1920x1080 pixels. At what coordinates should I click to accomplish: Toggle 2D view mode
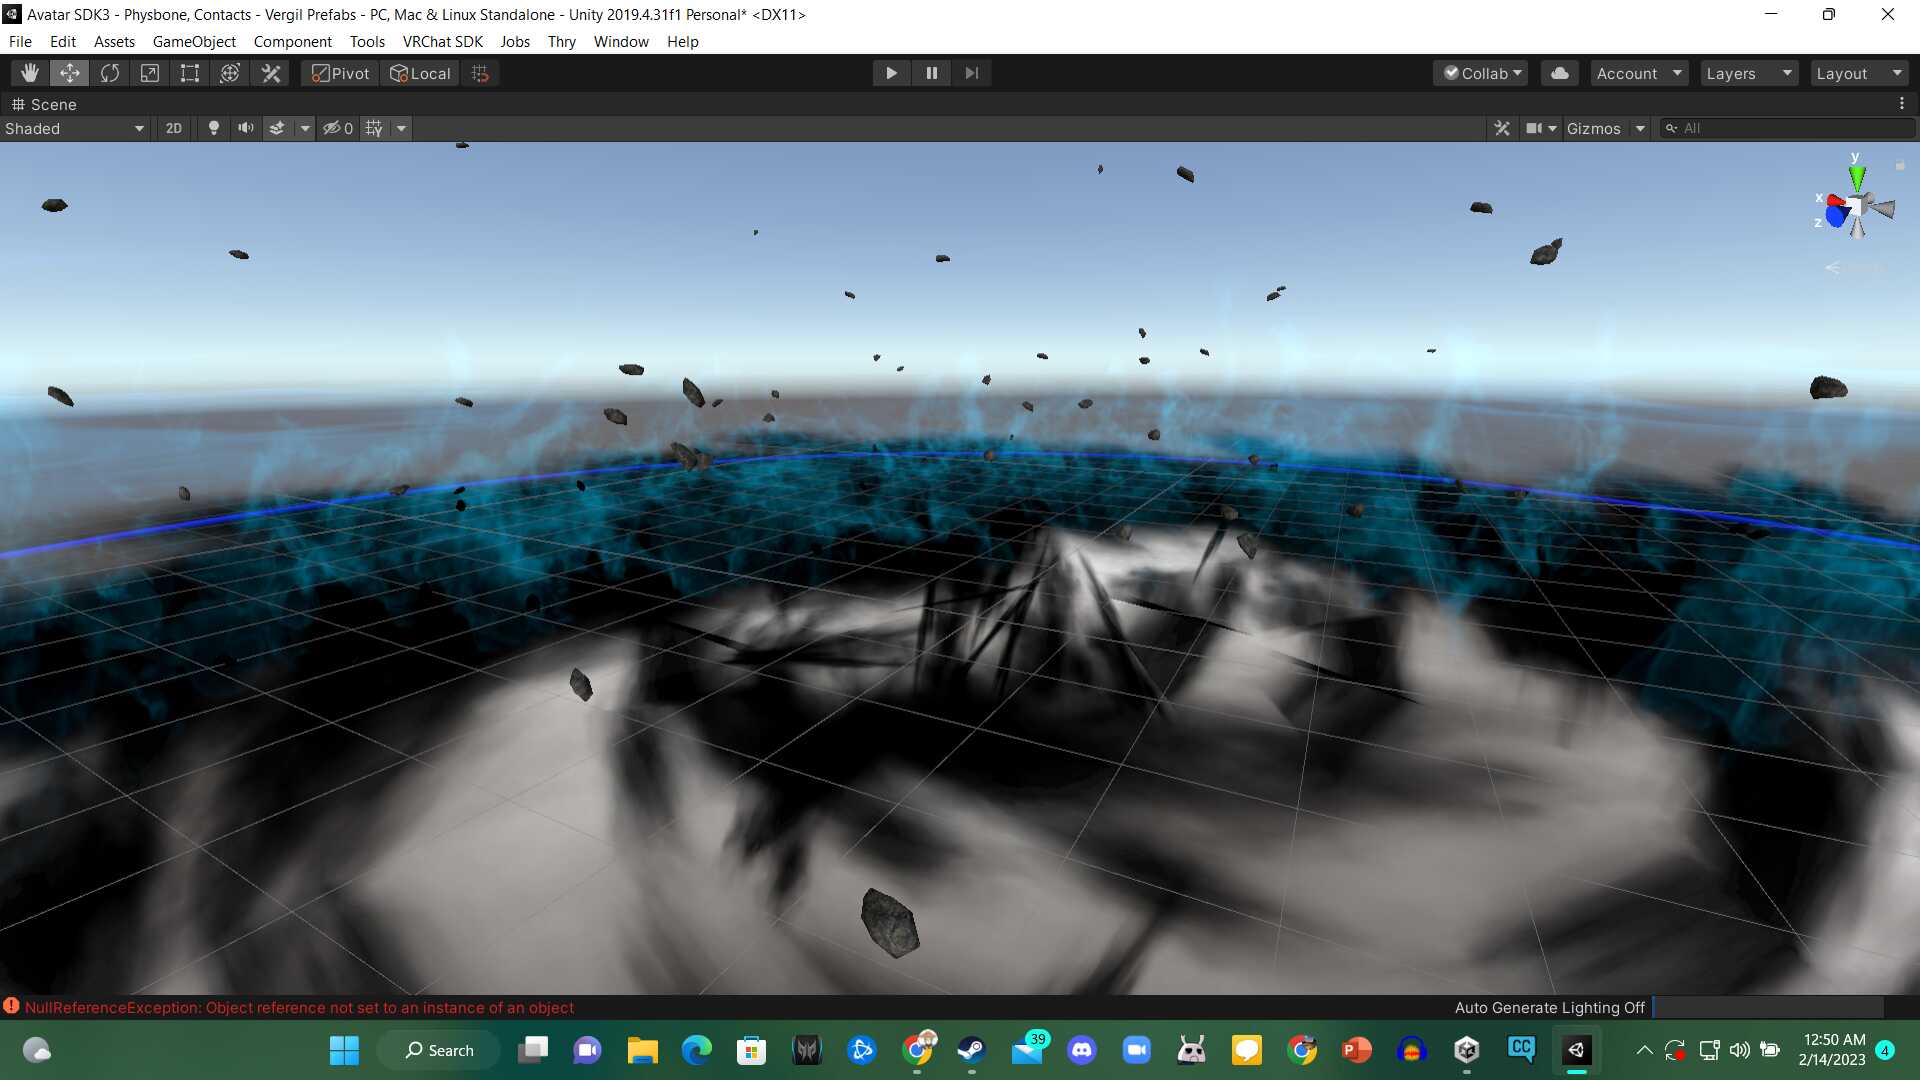pos(174,128)
